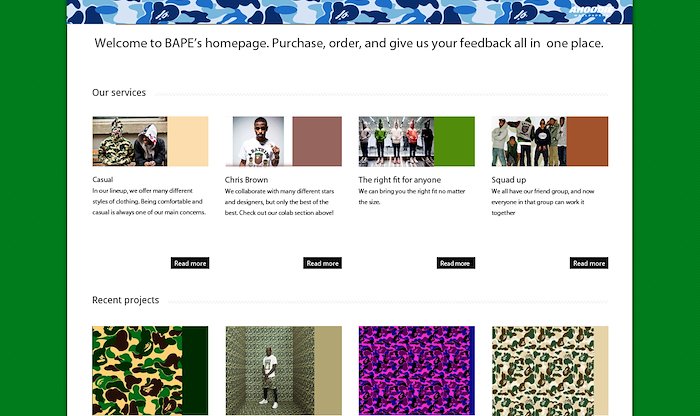Click Read more under Squad up

589,263
